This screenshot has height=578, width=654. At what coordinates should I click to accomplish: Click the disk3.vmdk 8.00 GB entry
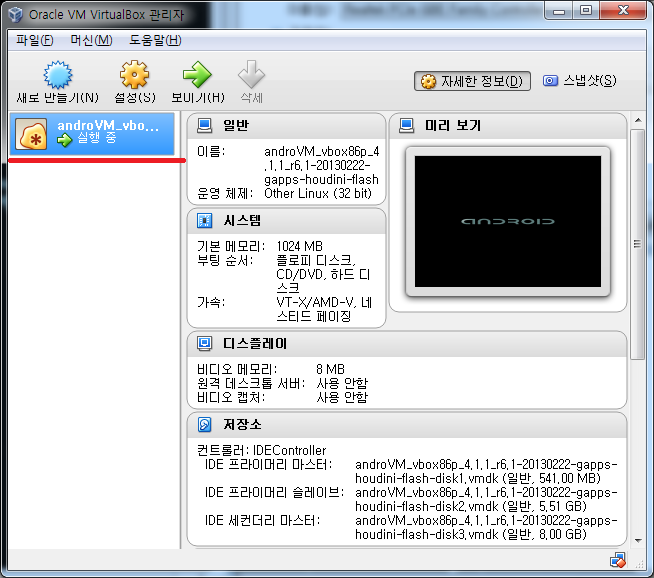tap(486, 527)
